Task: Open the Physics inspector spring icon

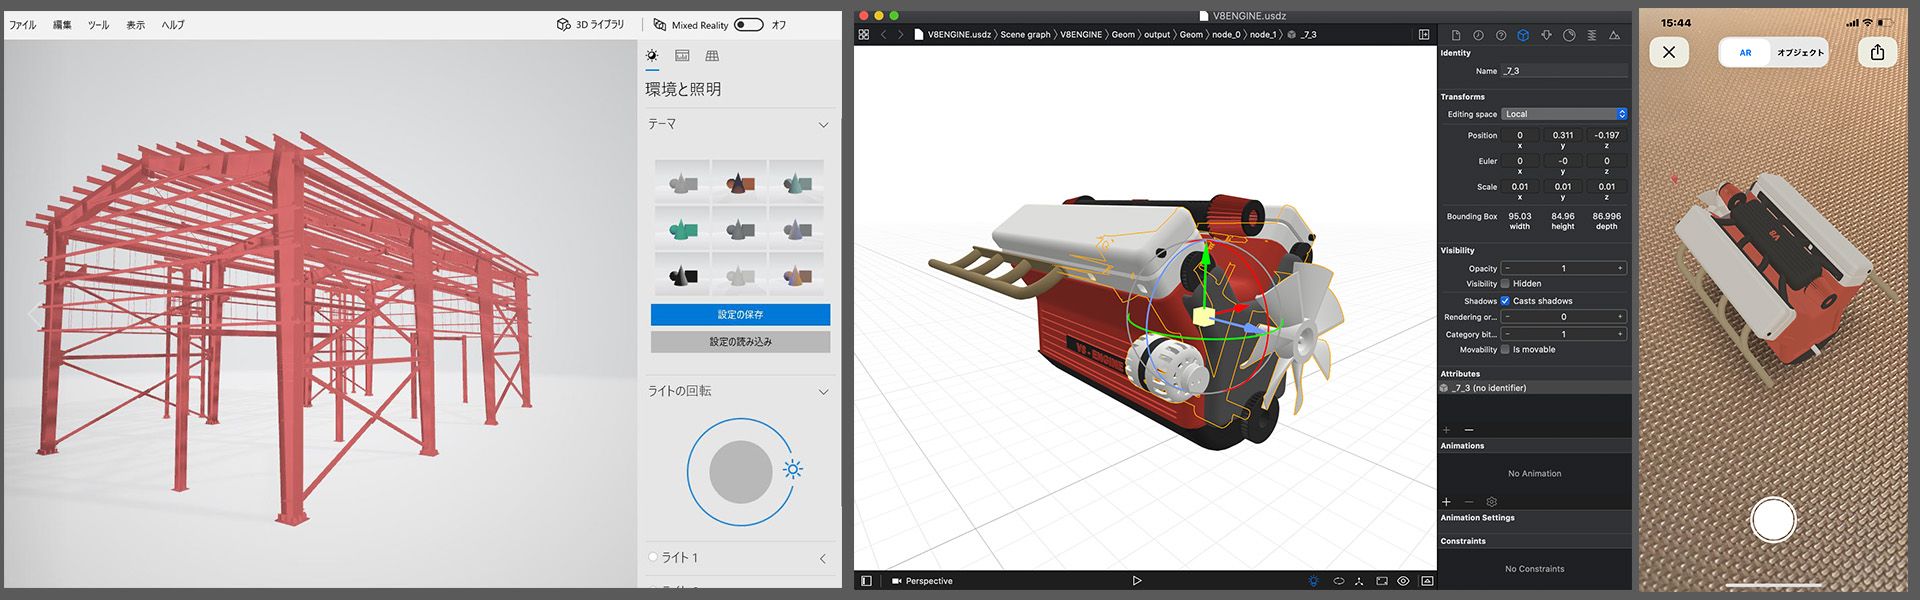Action: pos(1592,35)
